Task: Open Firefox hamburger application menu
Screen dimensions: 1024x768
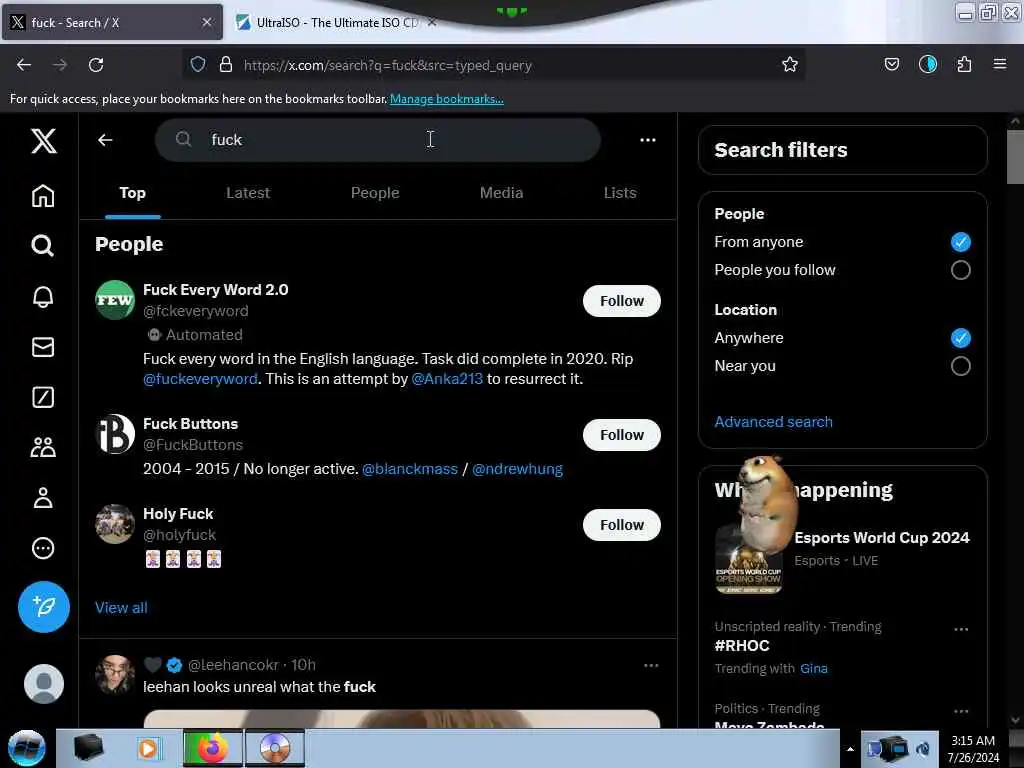Action: point(1000,64)
